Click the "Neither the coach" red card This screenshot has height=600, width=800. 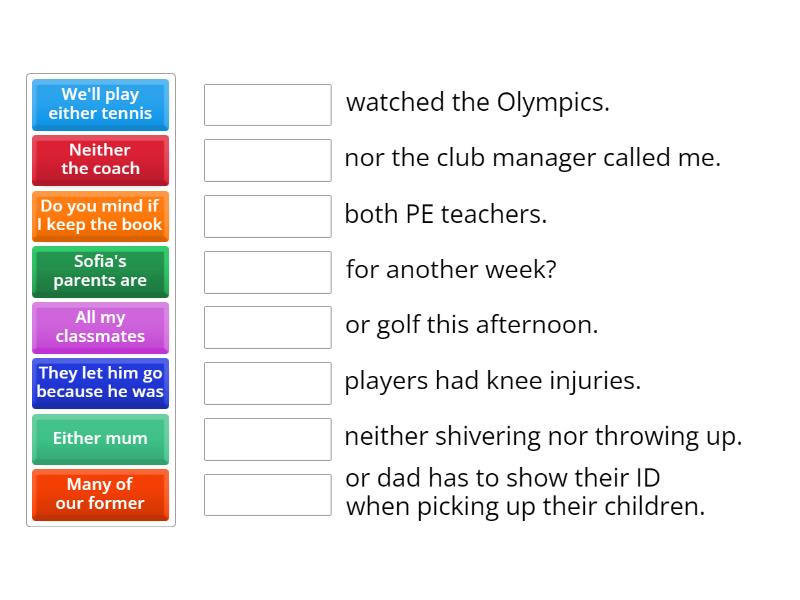tap(100, 160)
